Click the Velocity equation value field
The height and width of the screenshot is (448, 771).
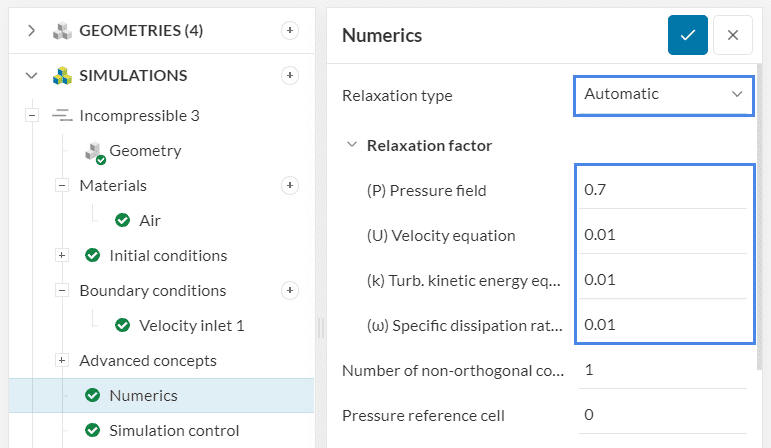pos(664,235)
